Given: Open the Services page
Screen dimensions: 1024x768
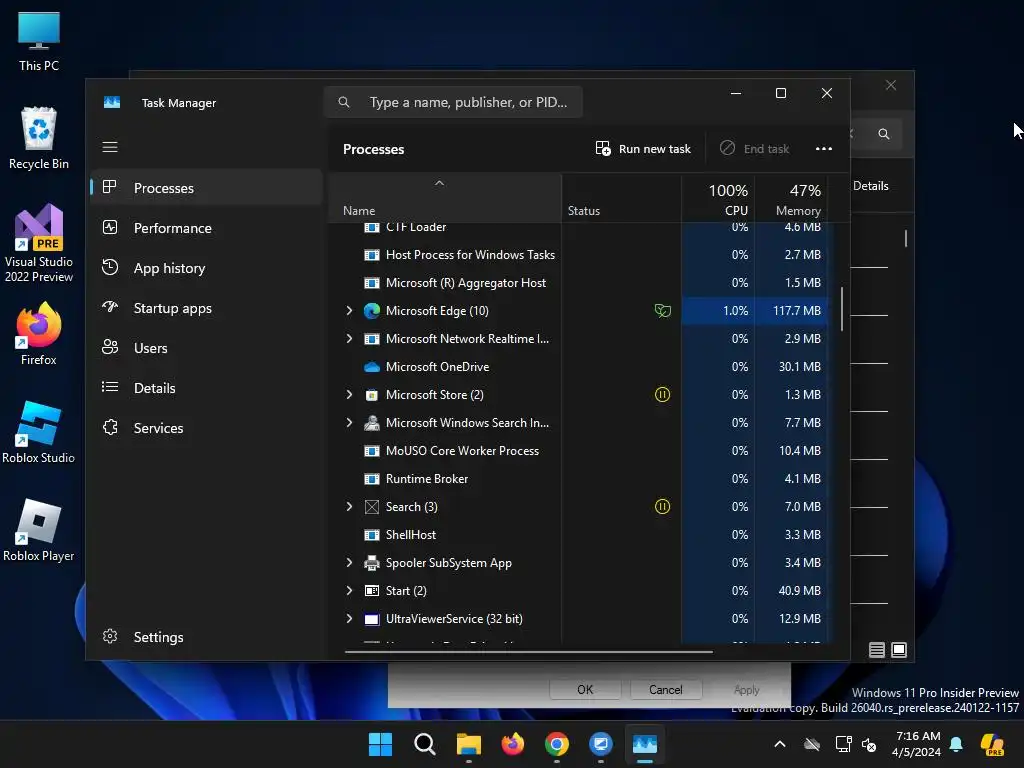Looking at the screenshot, I should (x=206, y=428).
